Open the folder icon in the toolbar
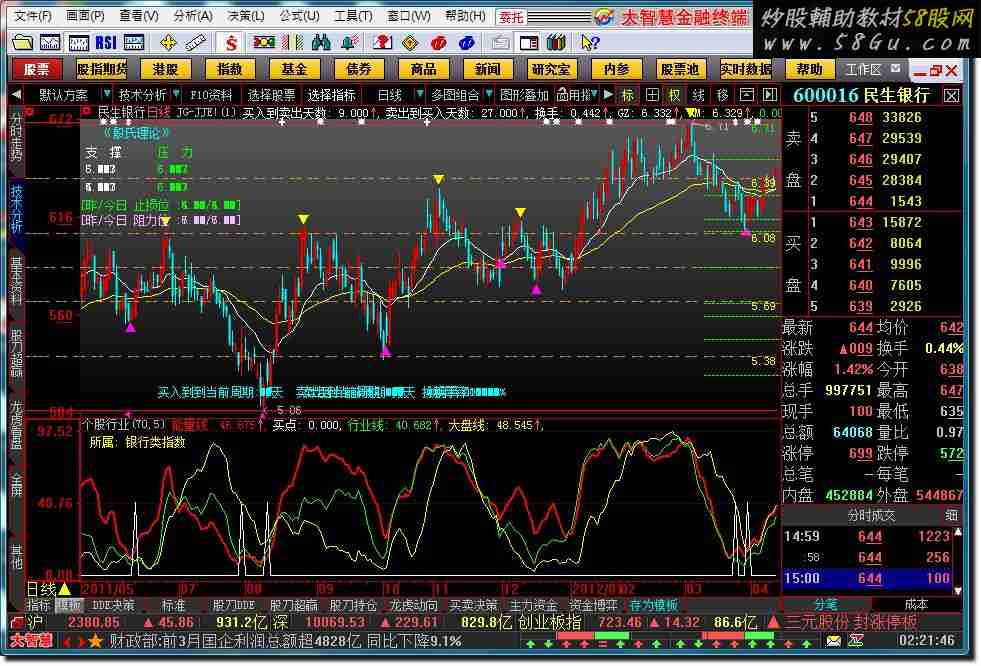This screenshot has height=666, width=981. 22,43
